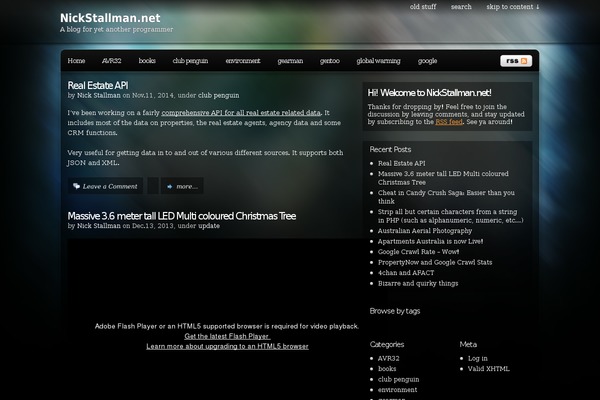Open recent post 'Google Crawl Rate - Wow!'
Image resolution: width=600 pixels, height=400 pixels.
(x=418, y=252)
